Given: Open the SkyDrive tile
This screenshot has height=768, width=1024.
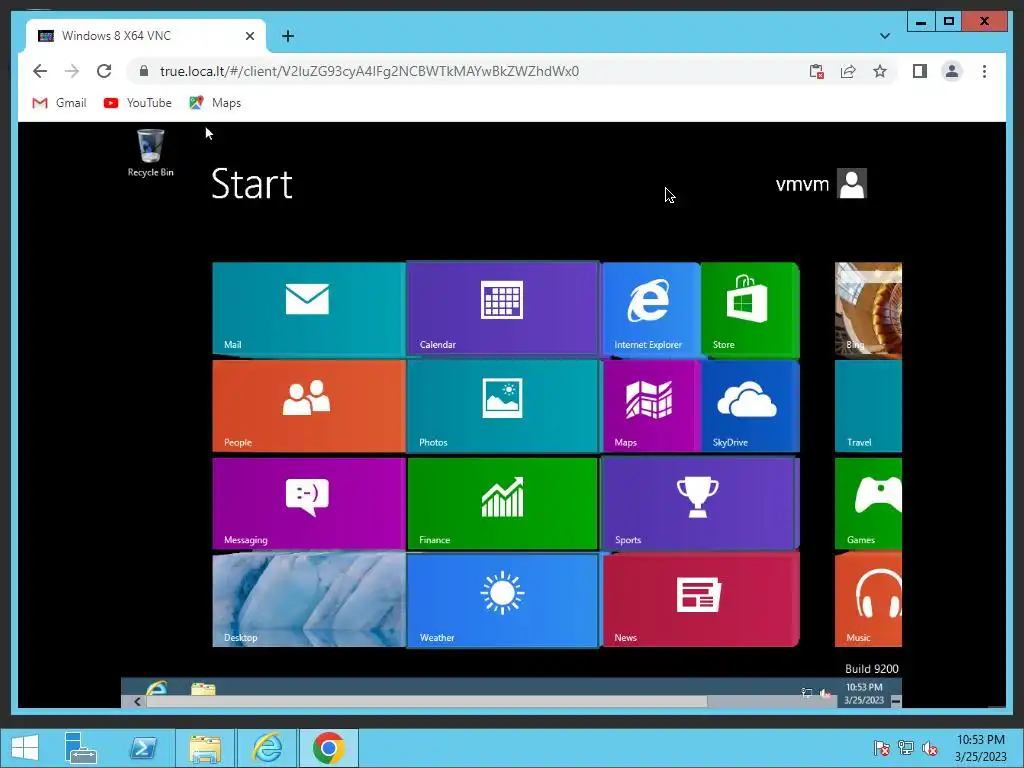Looking at the screenshot, I should (750, 406).
